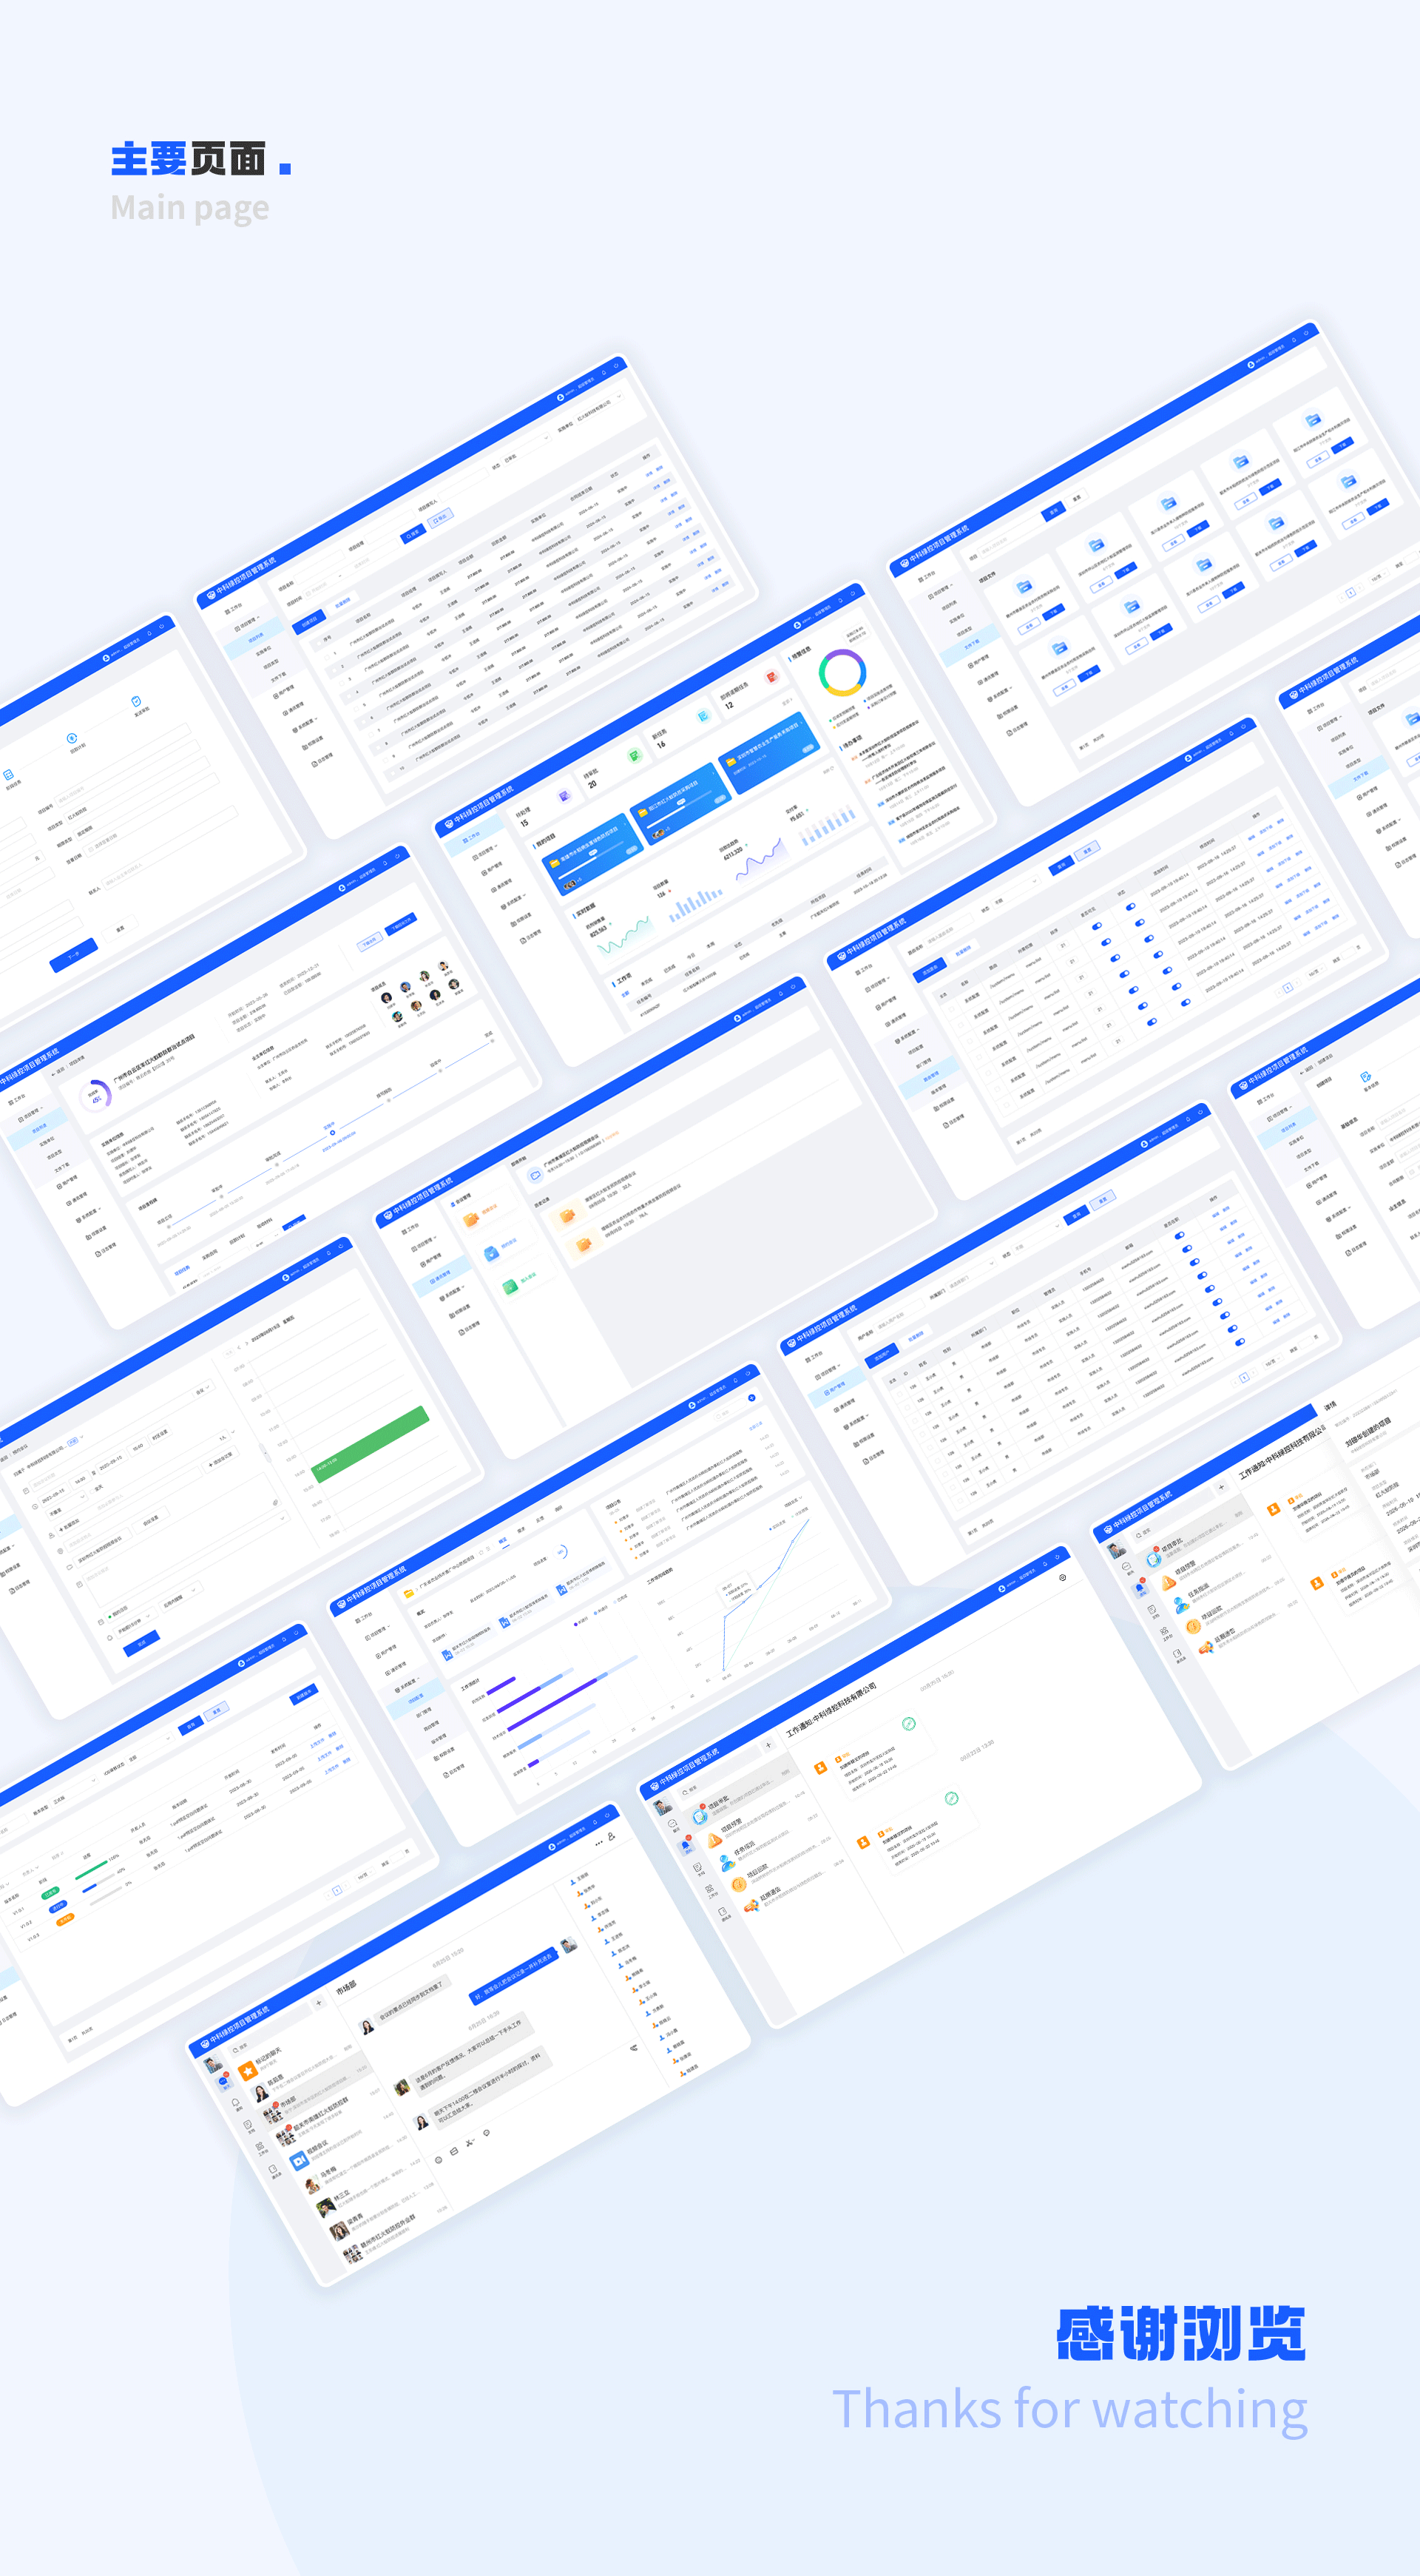The image size is (1420, 2576).
Task: Open 任务指派 icon in the 详情 notification window
Action: [1181, 1606]
